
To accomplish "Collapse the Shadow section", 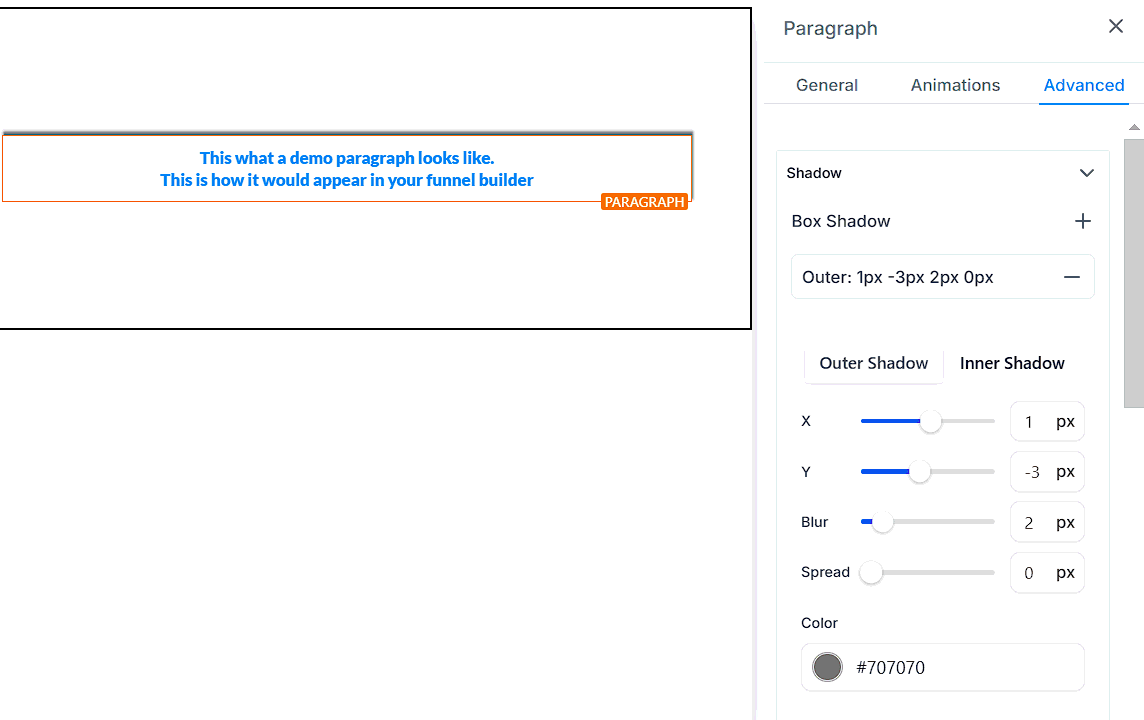I will [1087, 173].
